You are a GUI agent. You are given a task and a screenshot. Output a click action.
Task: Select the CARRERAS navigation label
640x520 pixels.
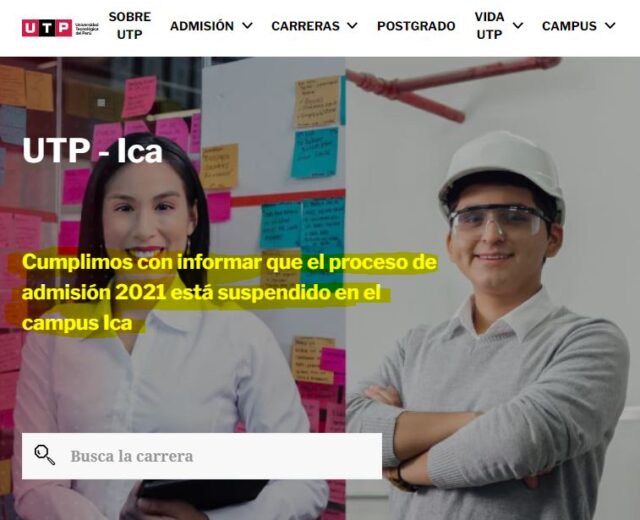pyautogui.click(x=305, y=26)
